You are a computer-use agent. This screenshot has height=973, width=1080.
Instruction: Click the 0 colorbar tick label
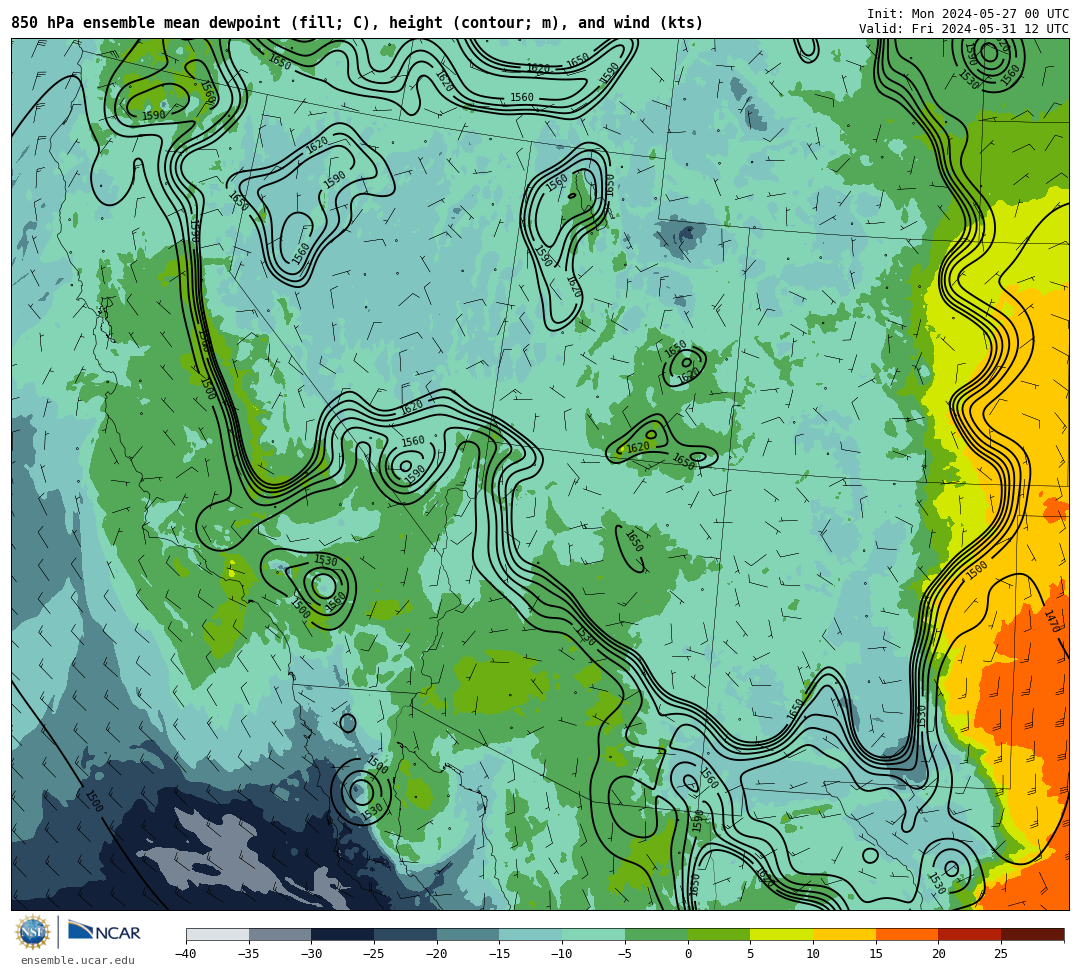[x=688, y=954]
